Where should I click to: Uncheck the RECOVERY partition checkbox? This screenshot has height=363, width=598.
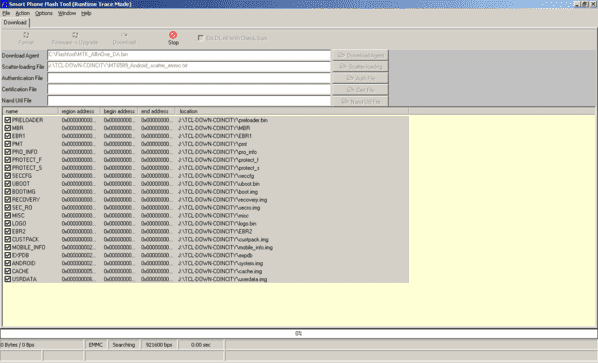tap(8, 199)
